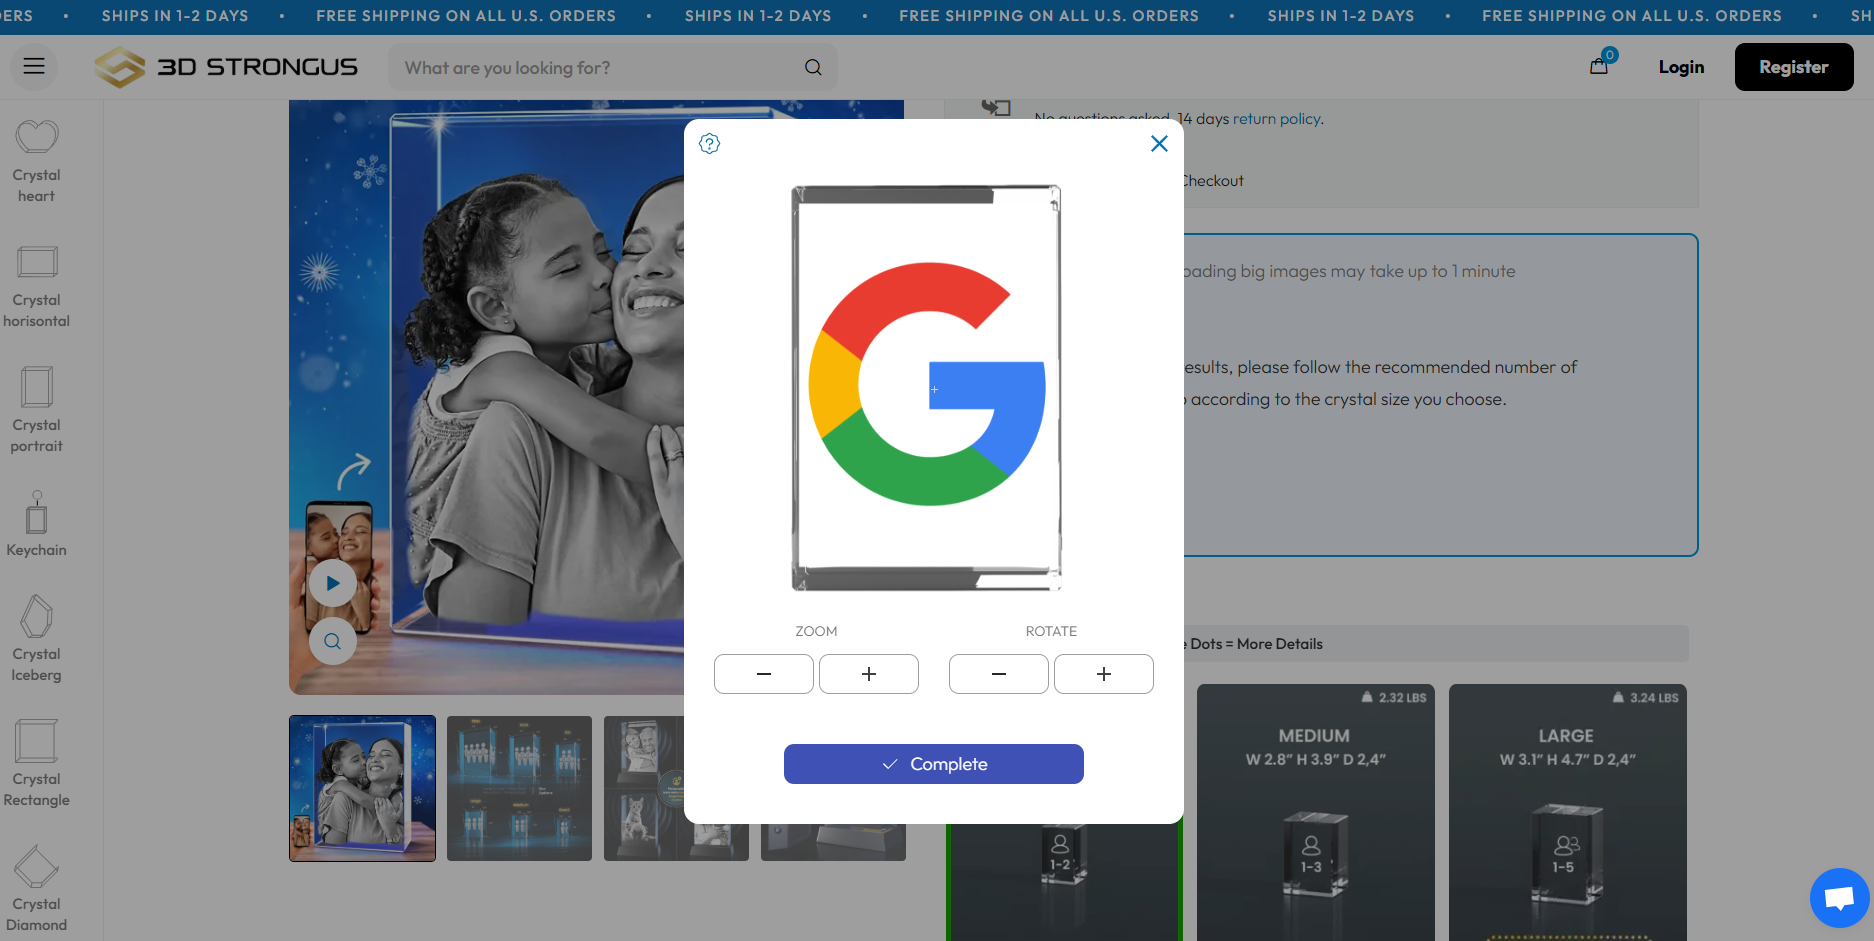Open the Login page

click(x=1680, y=66)
